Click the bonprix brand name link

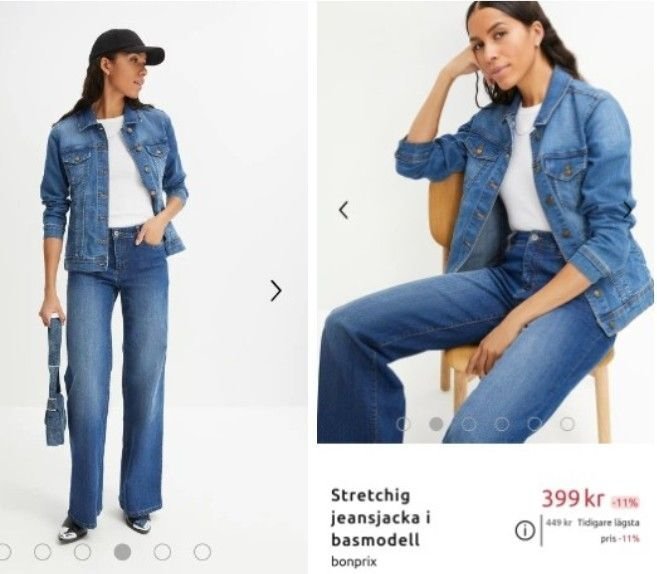(x=354, y=561)
